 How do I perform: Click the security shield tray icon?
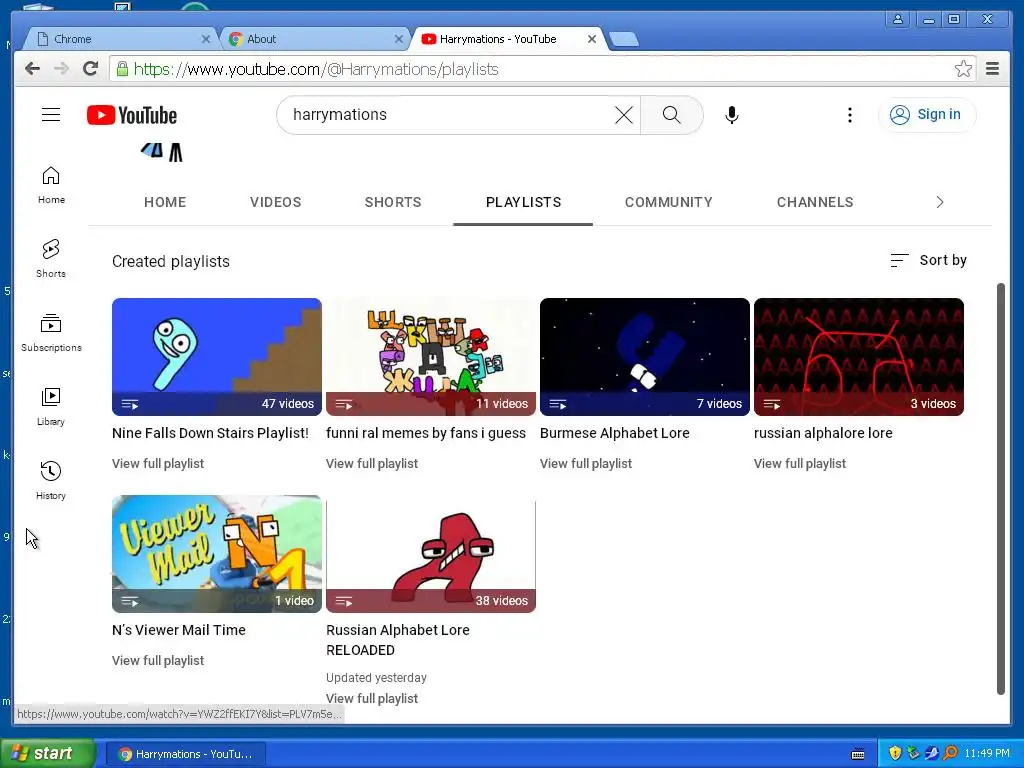895,753
